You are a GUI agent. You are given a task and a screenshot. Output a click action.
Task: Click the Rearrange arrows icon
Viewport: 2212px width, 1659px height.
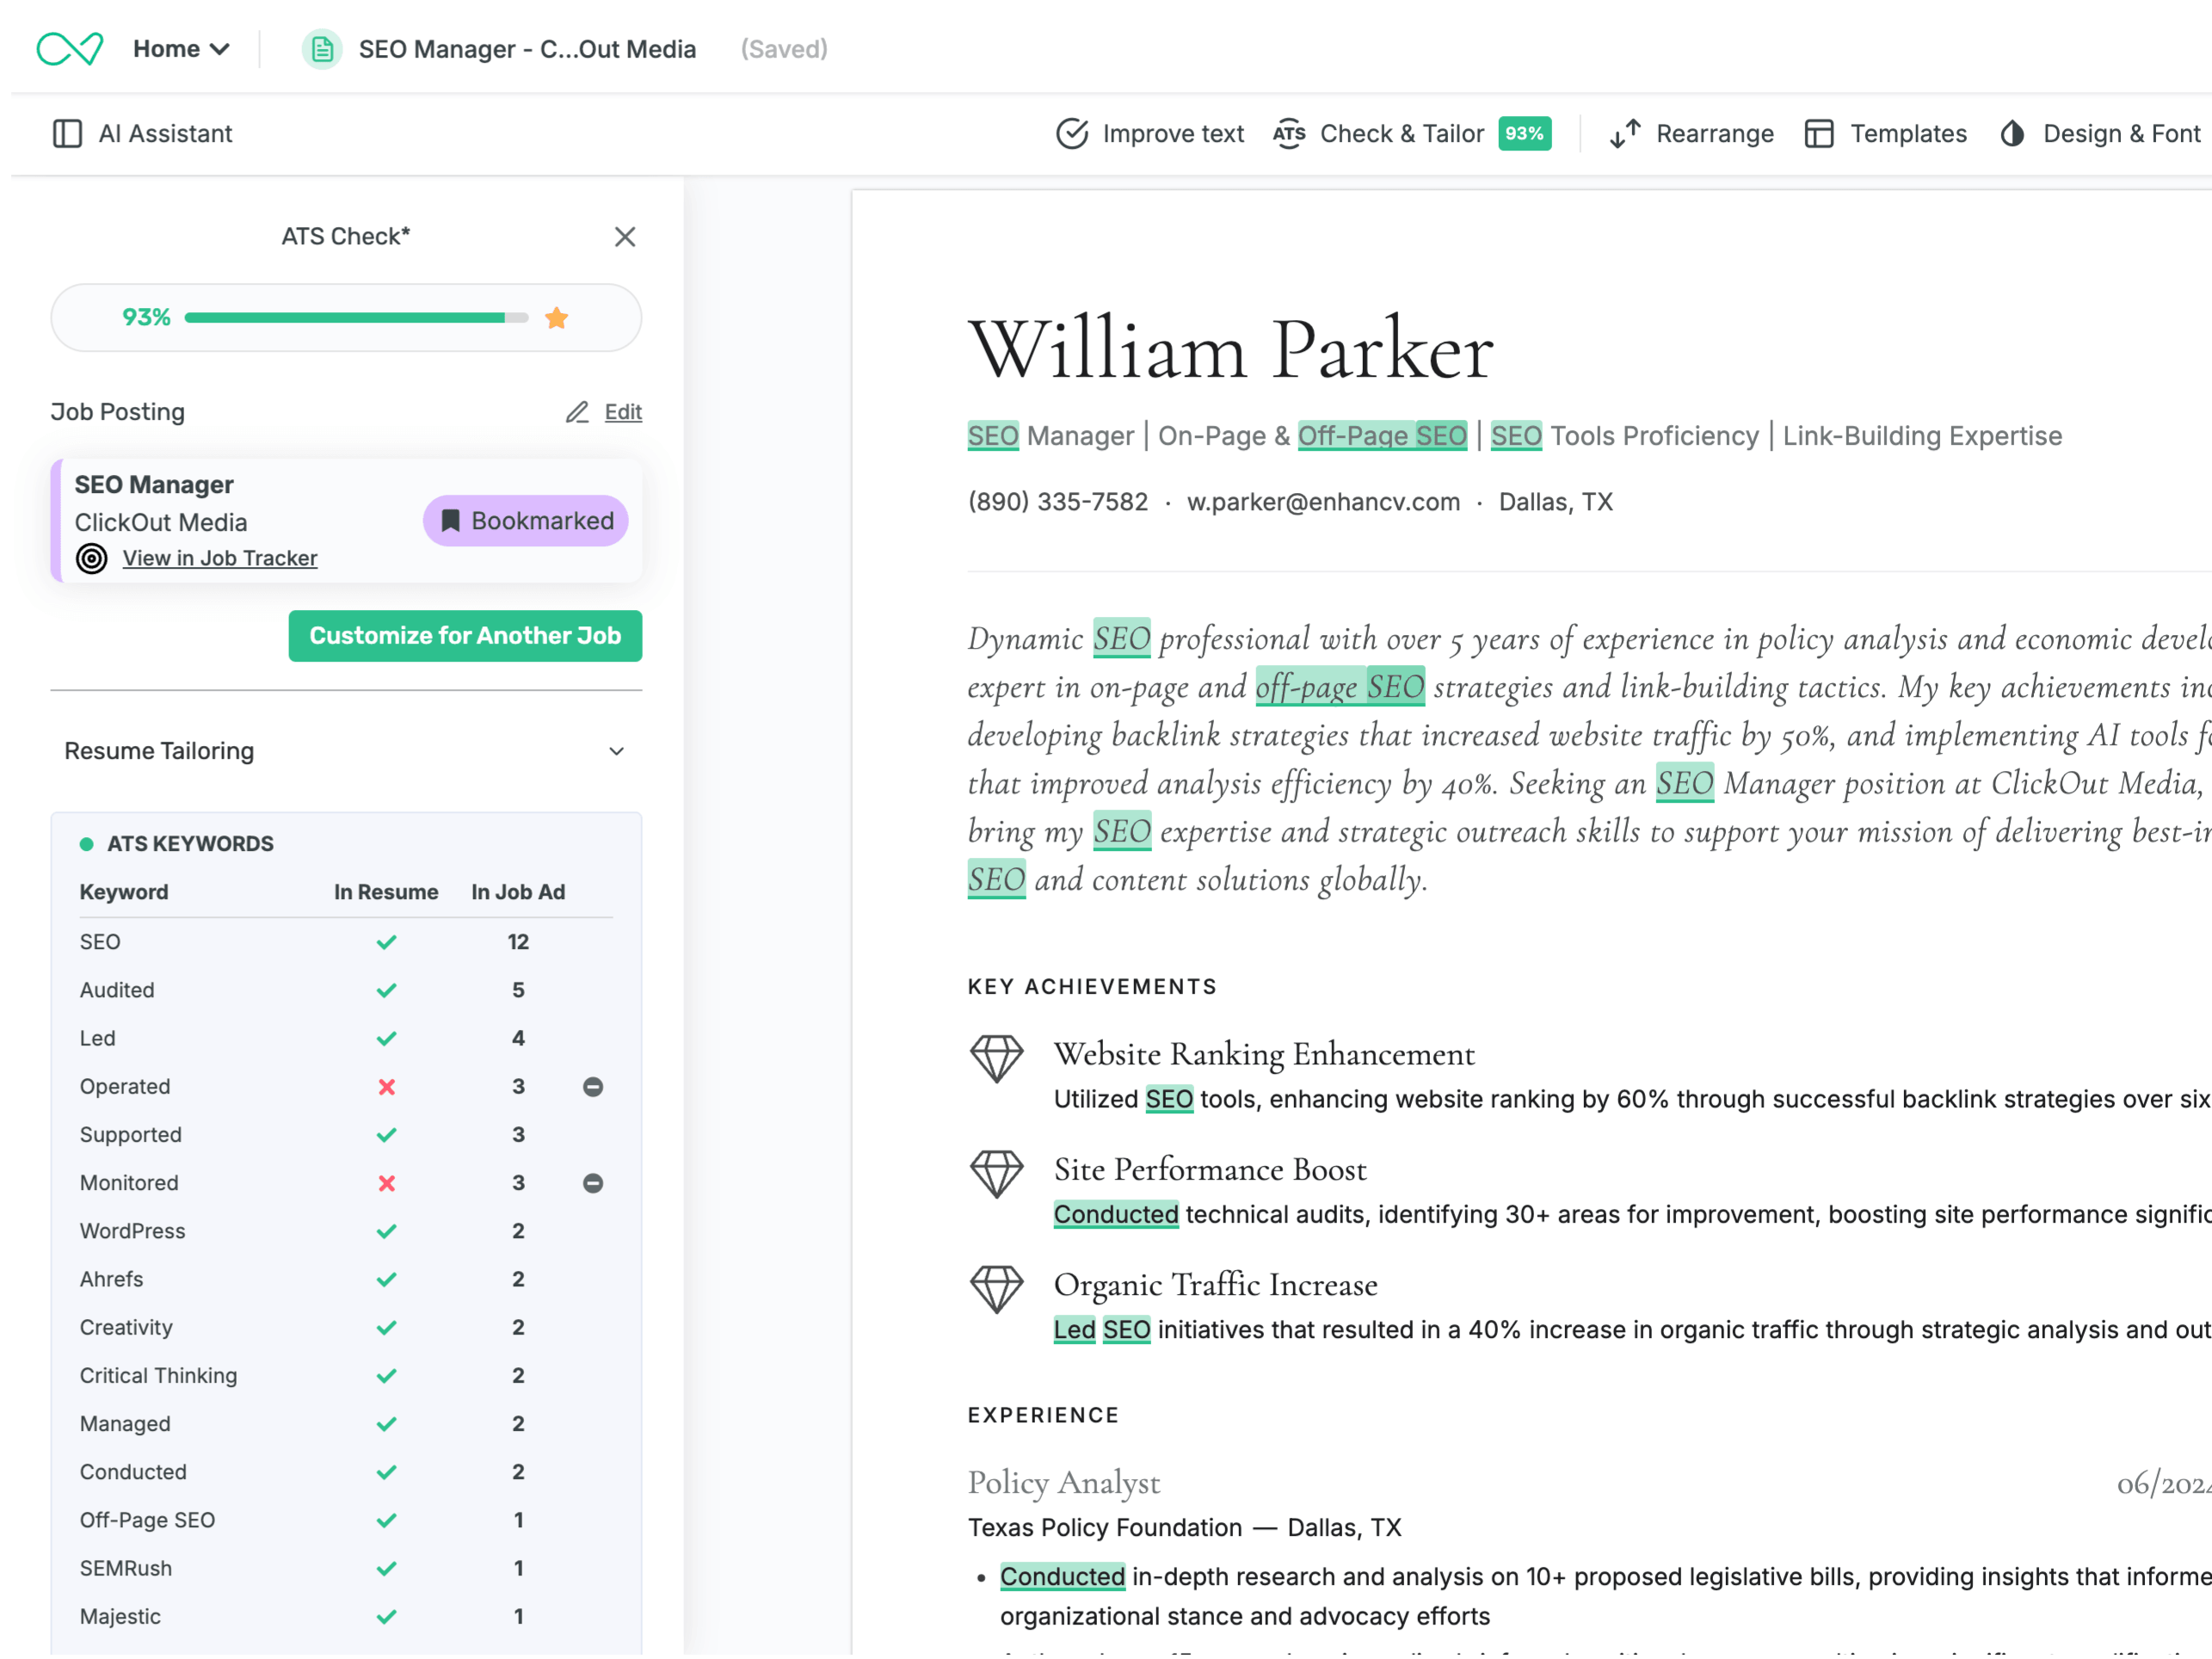pos(1625,134)
